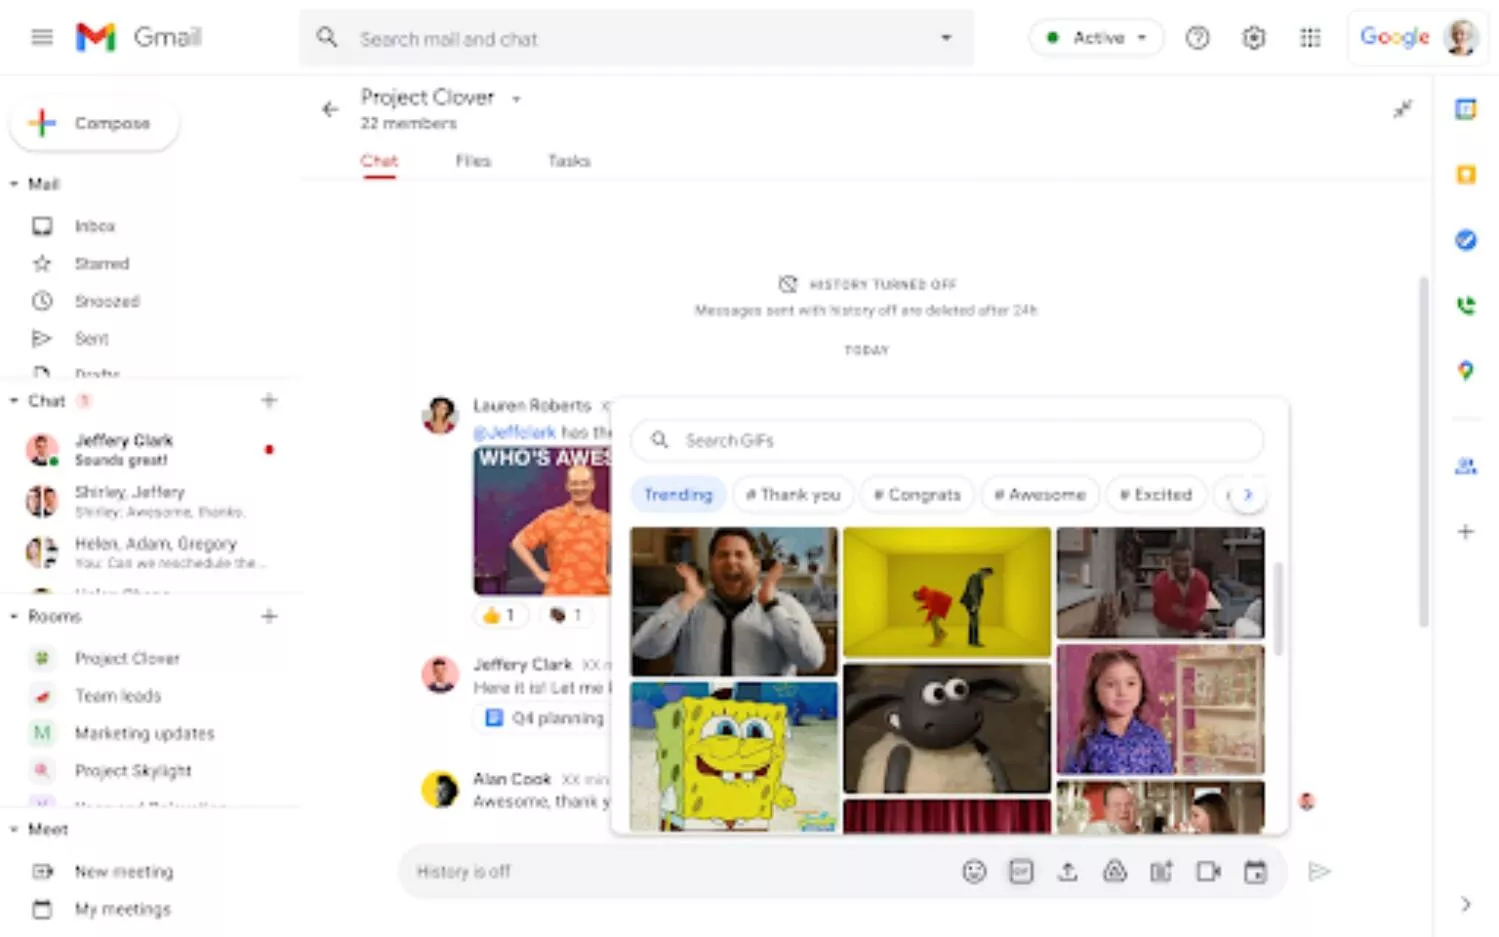Open the Project Clover room options dropdown
This screenshot has height=937, width=1499.
click(517, 99)
